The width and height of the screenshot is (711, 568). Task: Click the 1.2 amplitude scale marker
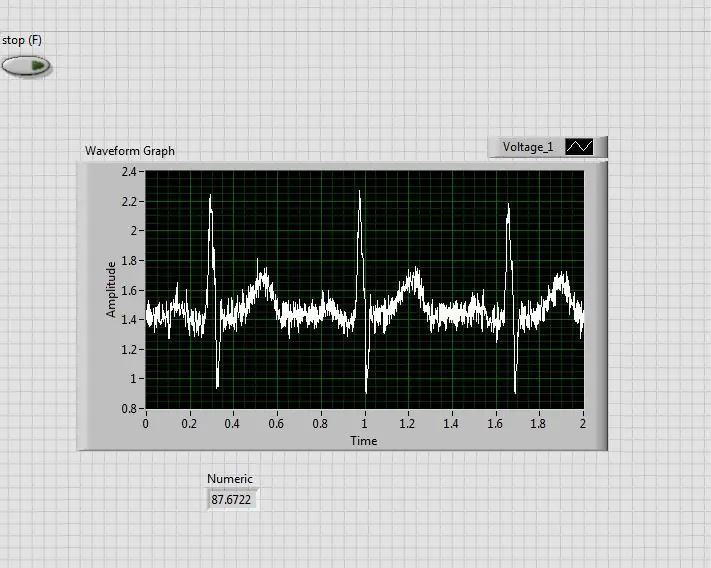pyautogui.click(x=129, y=350)
